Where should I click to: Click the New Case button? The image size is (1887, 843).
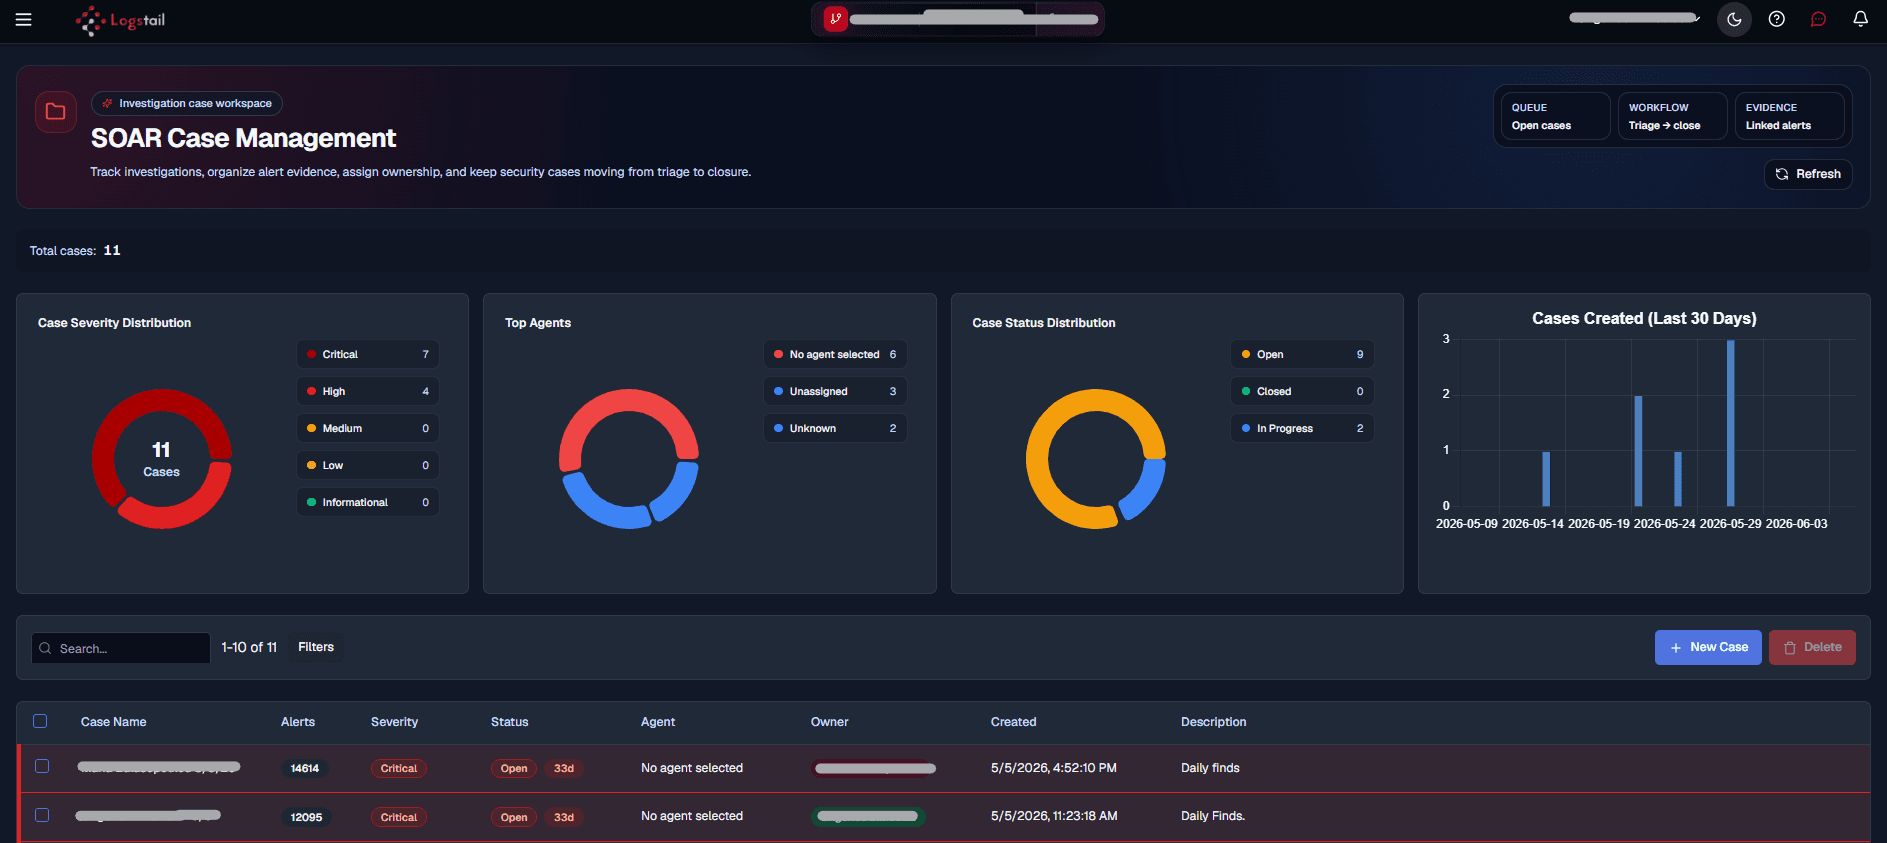1708,647
